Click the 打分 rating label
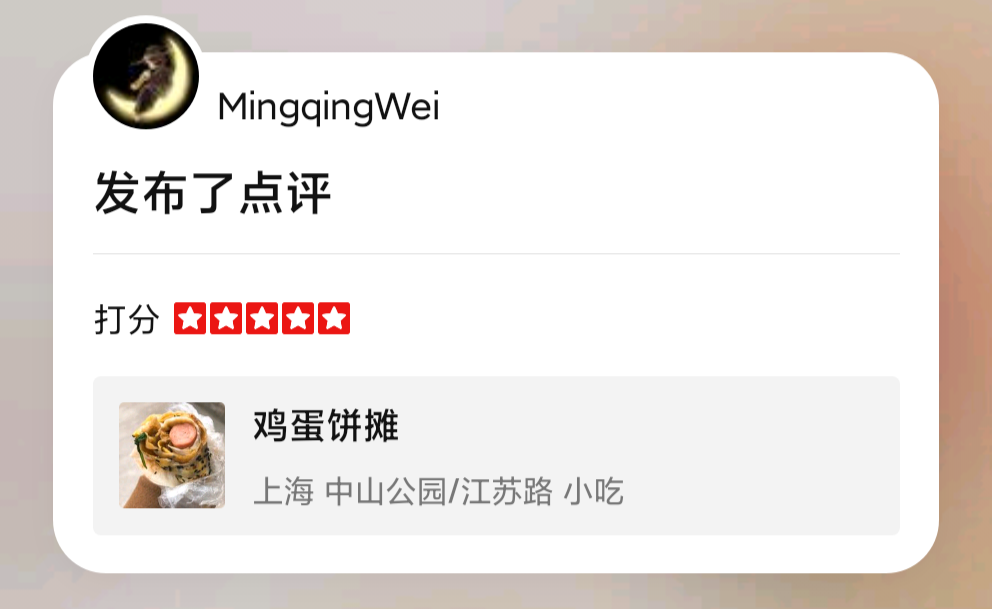 [127, 319]
